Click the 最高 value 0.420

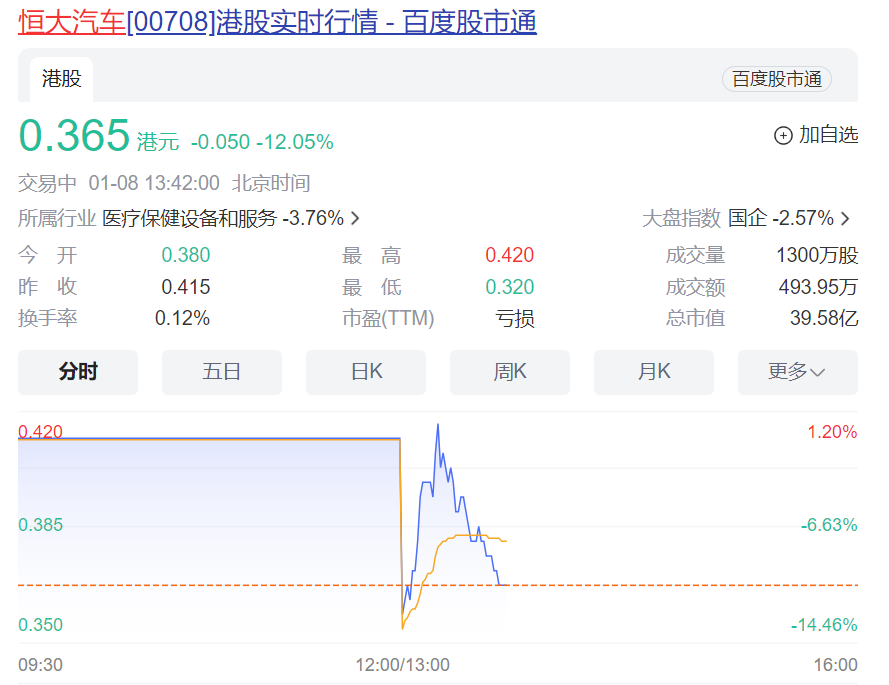click(x=510, y=255)
